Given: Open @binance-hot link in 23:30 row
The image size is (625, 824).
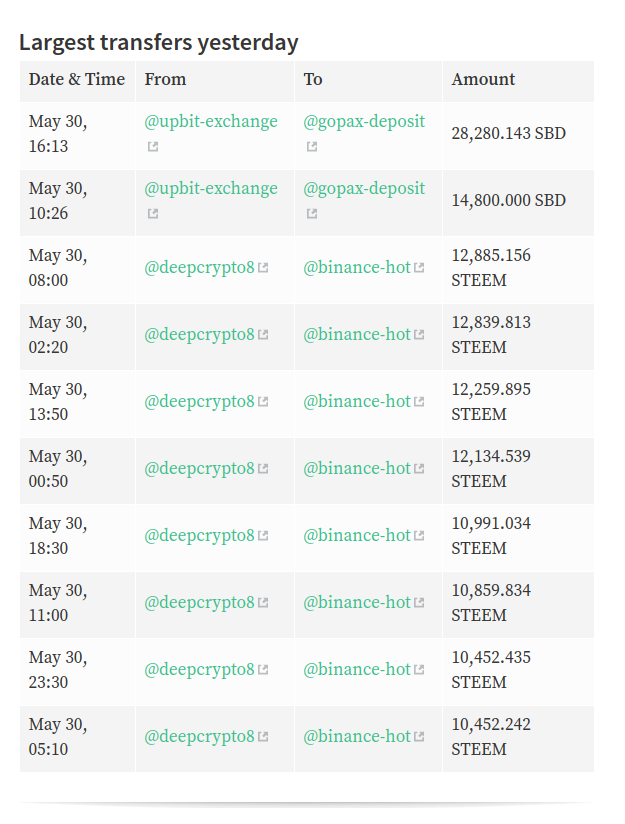Looking at the screenshot, I should tap(357, 669).
